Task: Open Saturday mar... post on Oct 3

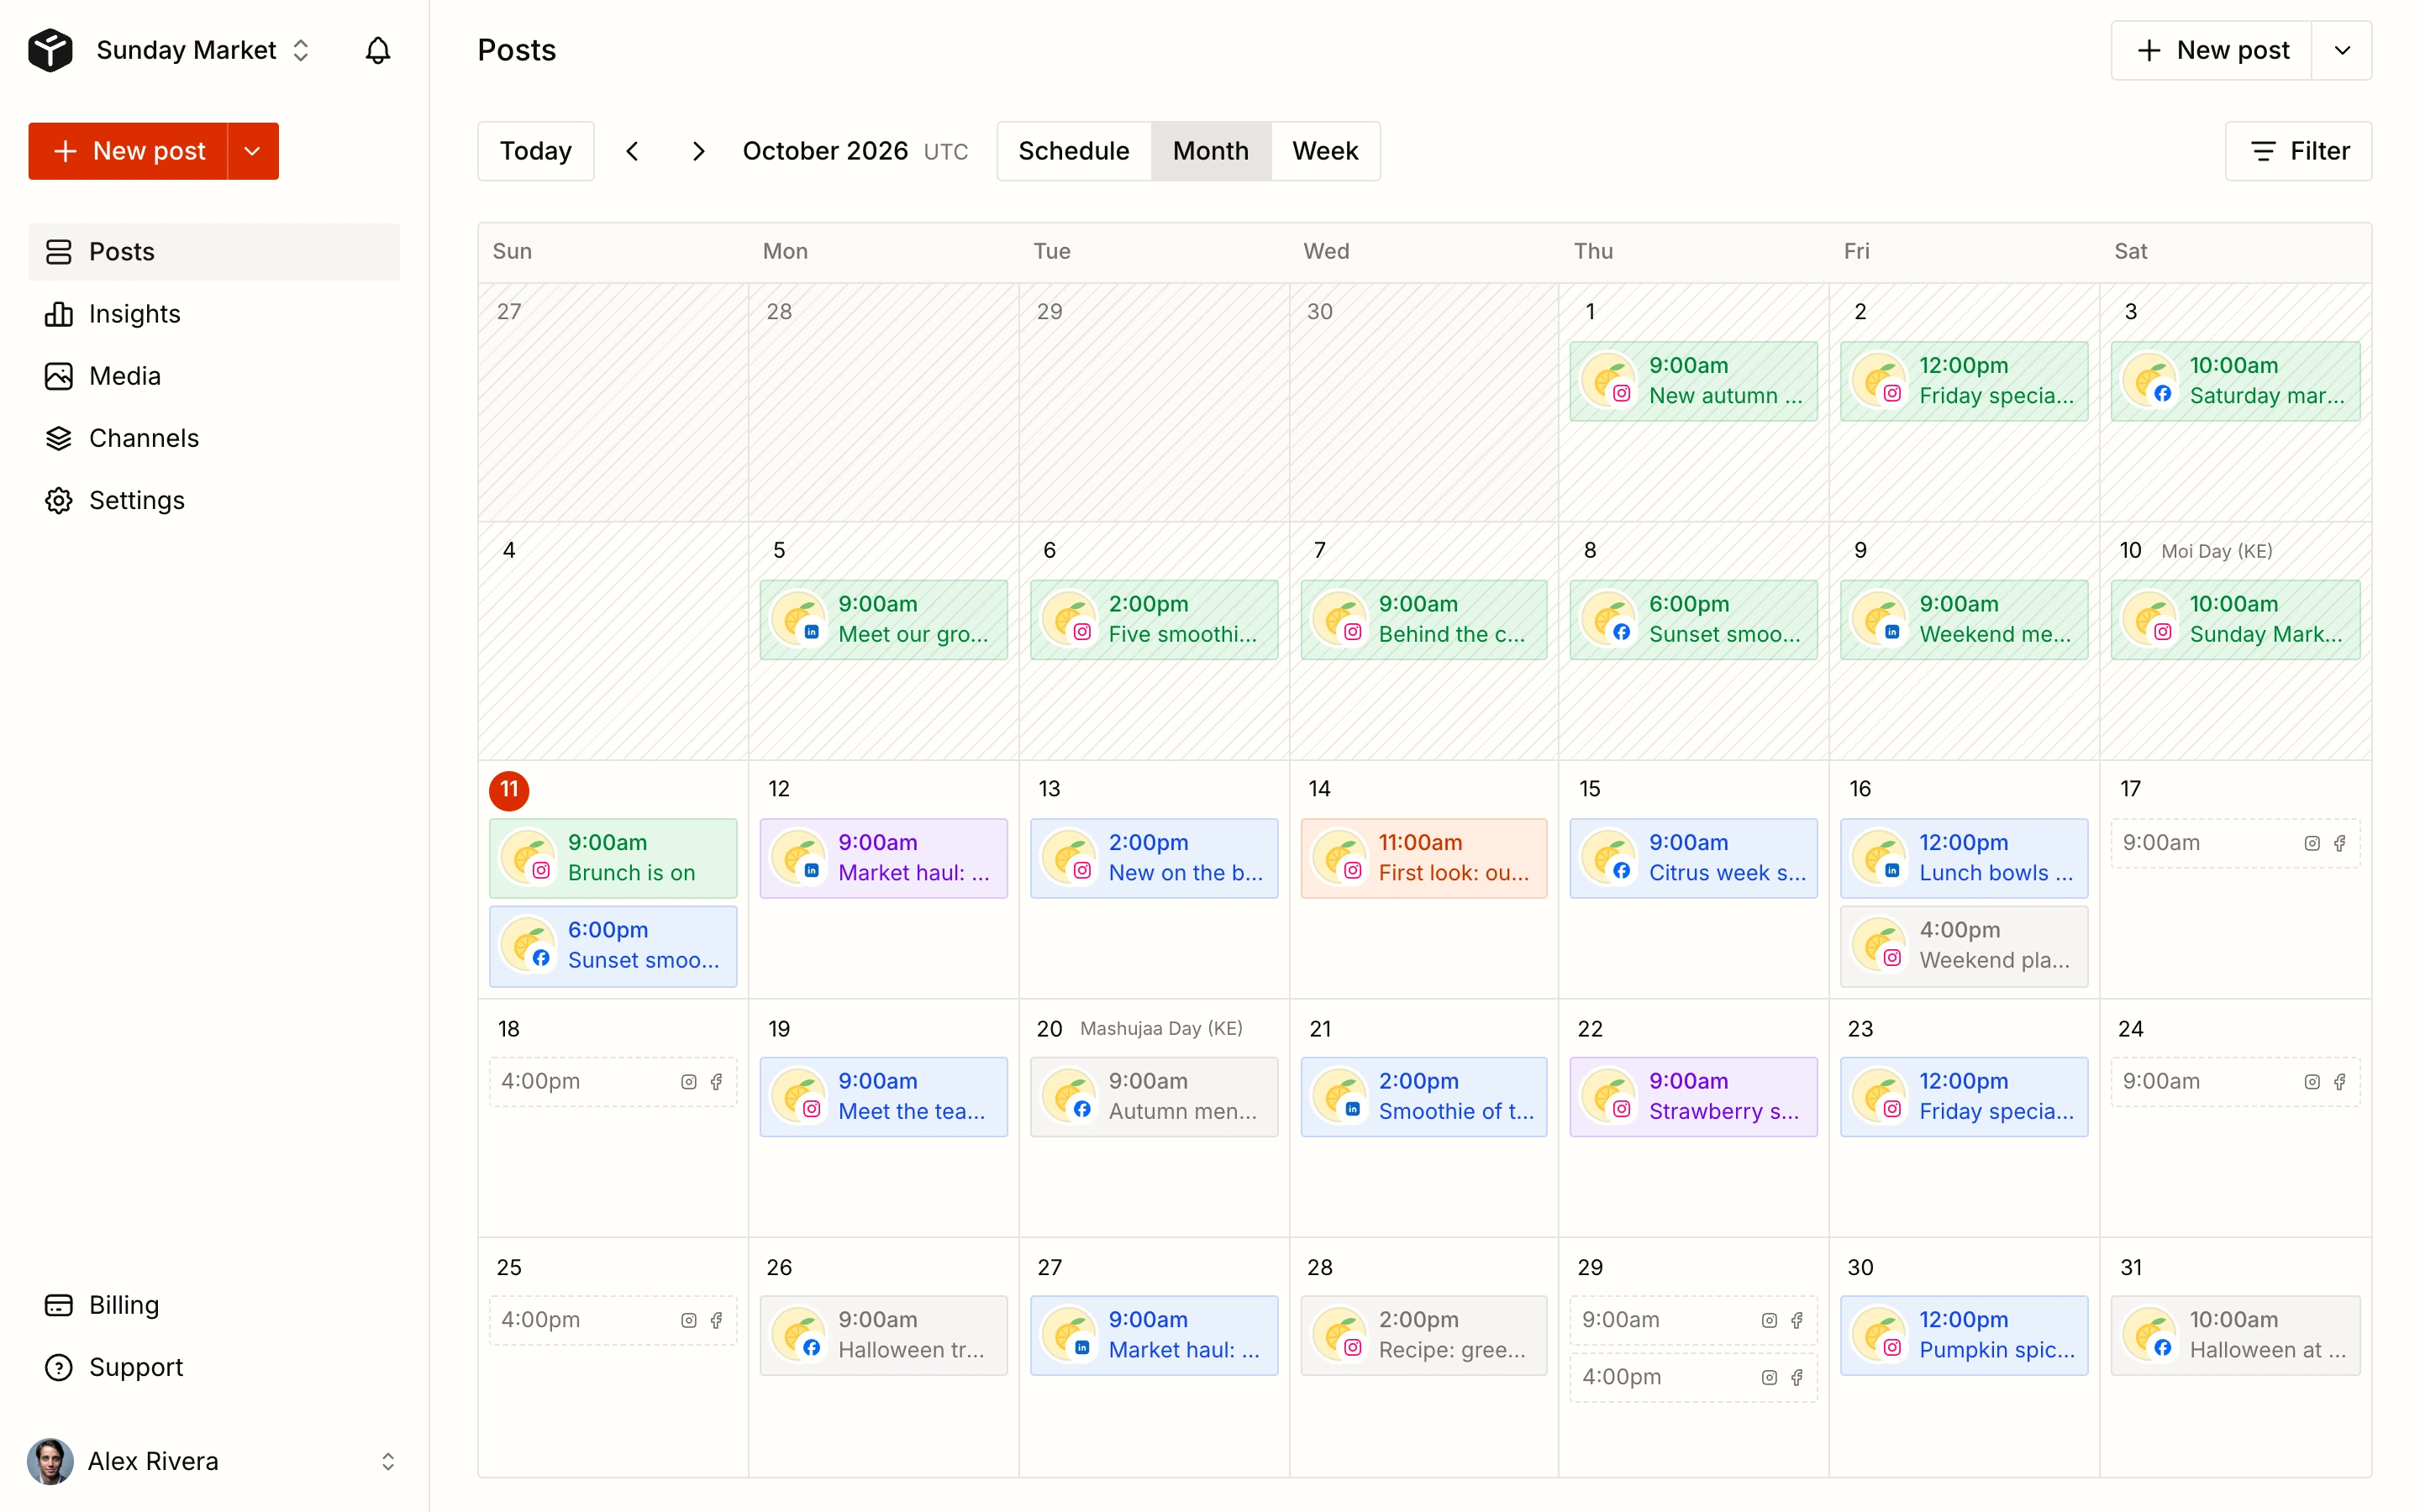Action: click(x=2235, y=381)
